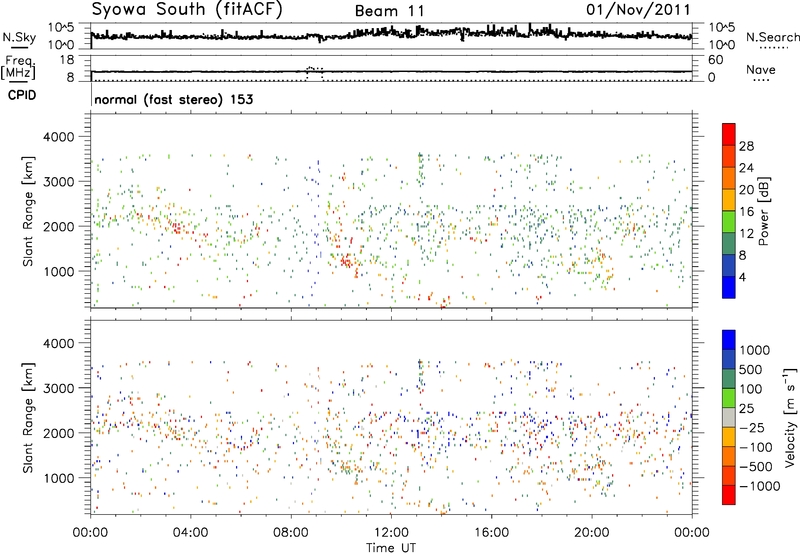Viewport: 800px width, 554px height.
Task: Click the right '10^0' noise axis tick
Action: tap(722, 45)
